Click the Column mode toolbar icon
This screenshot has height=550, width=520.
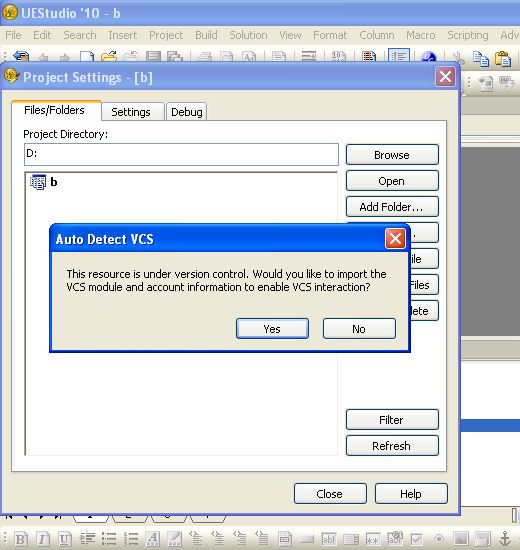(369, 56)
